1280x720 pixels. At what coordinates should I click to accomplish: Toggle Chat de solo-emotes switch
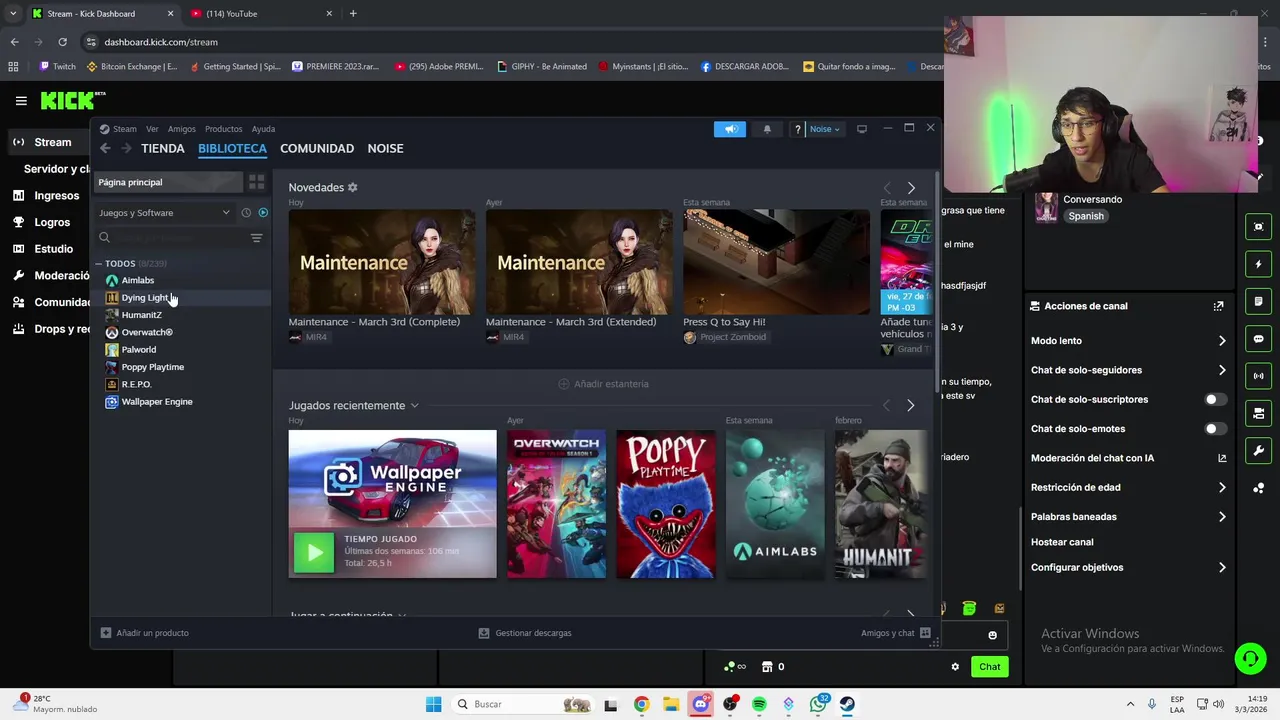(x=1214, y=428)
